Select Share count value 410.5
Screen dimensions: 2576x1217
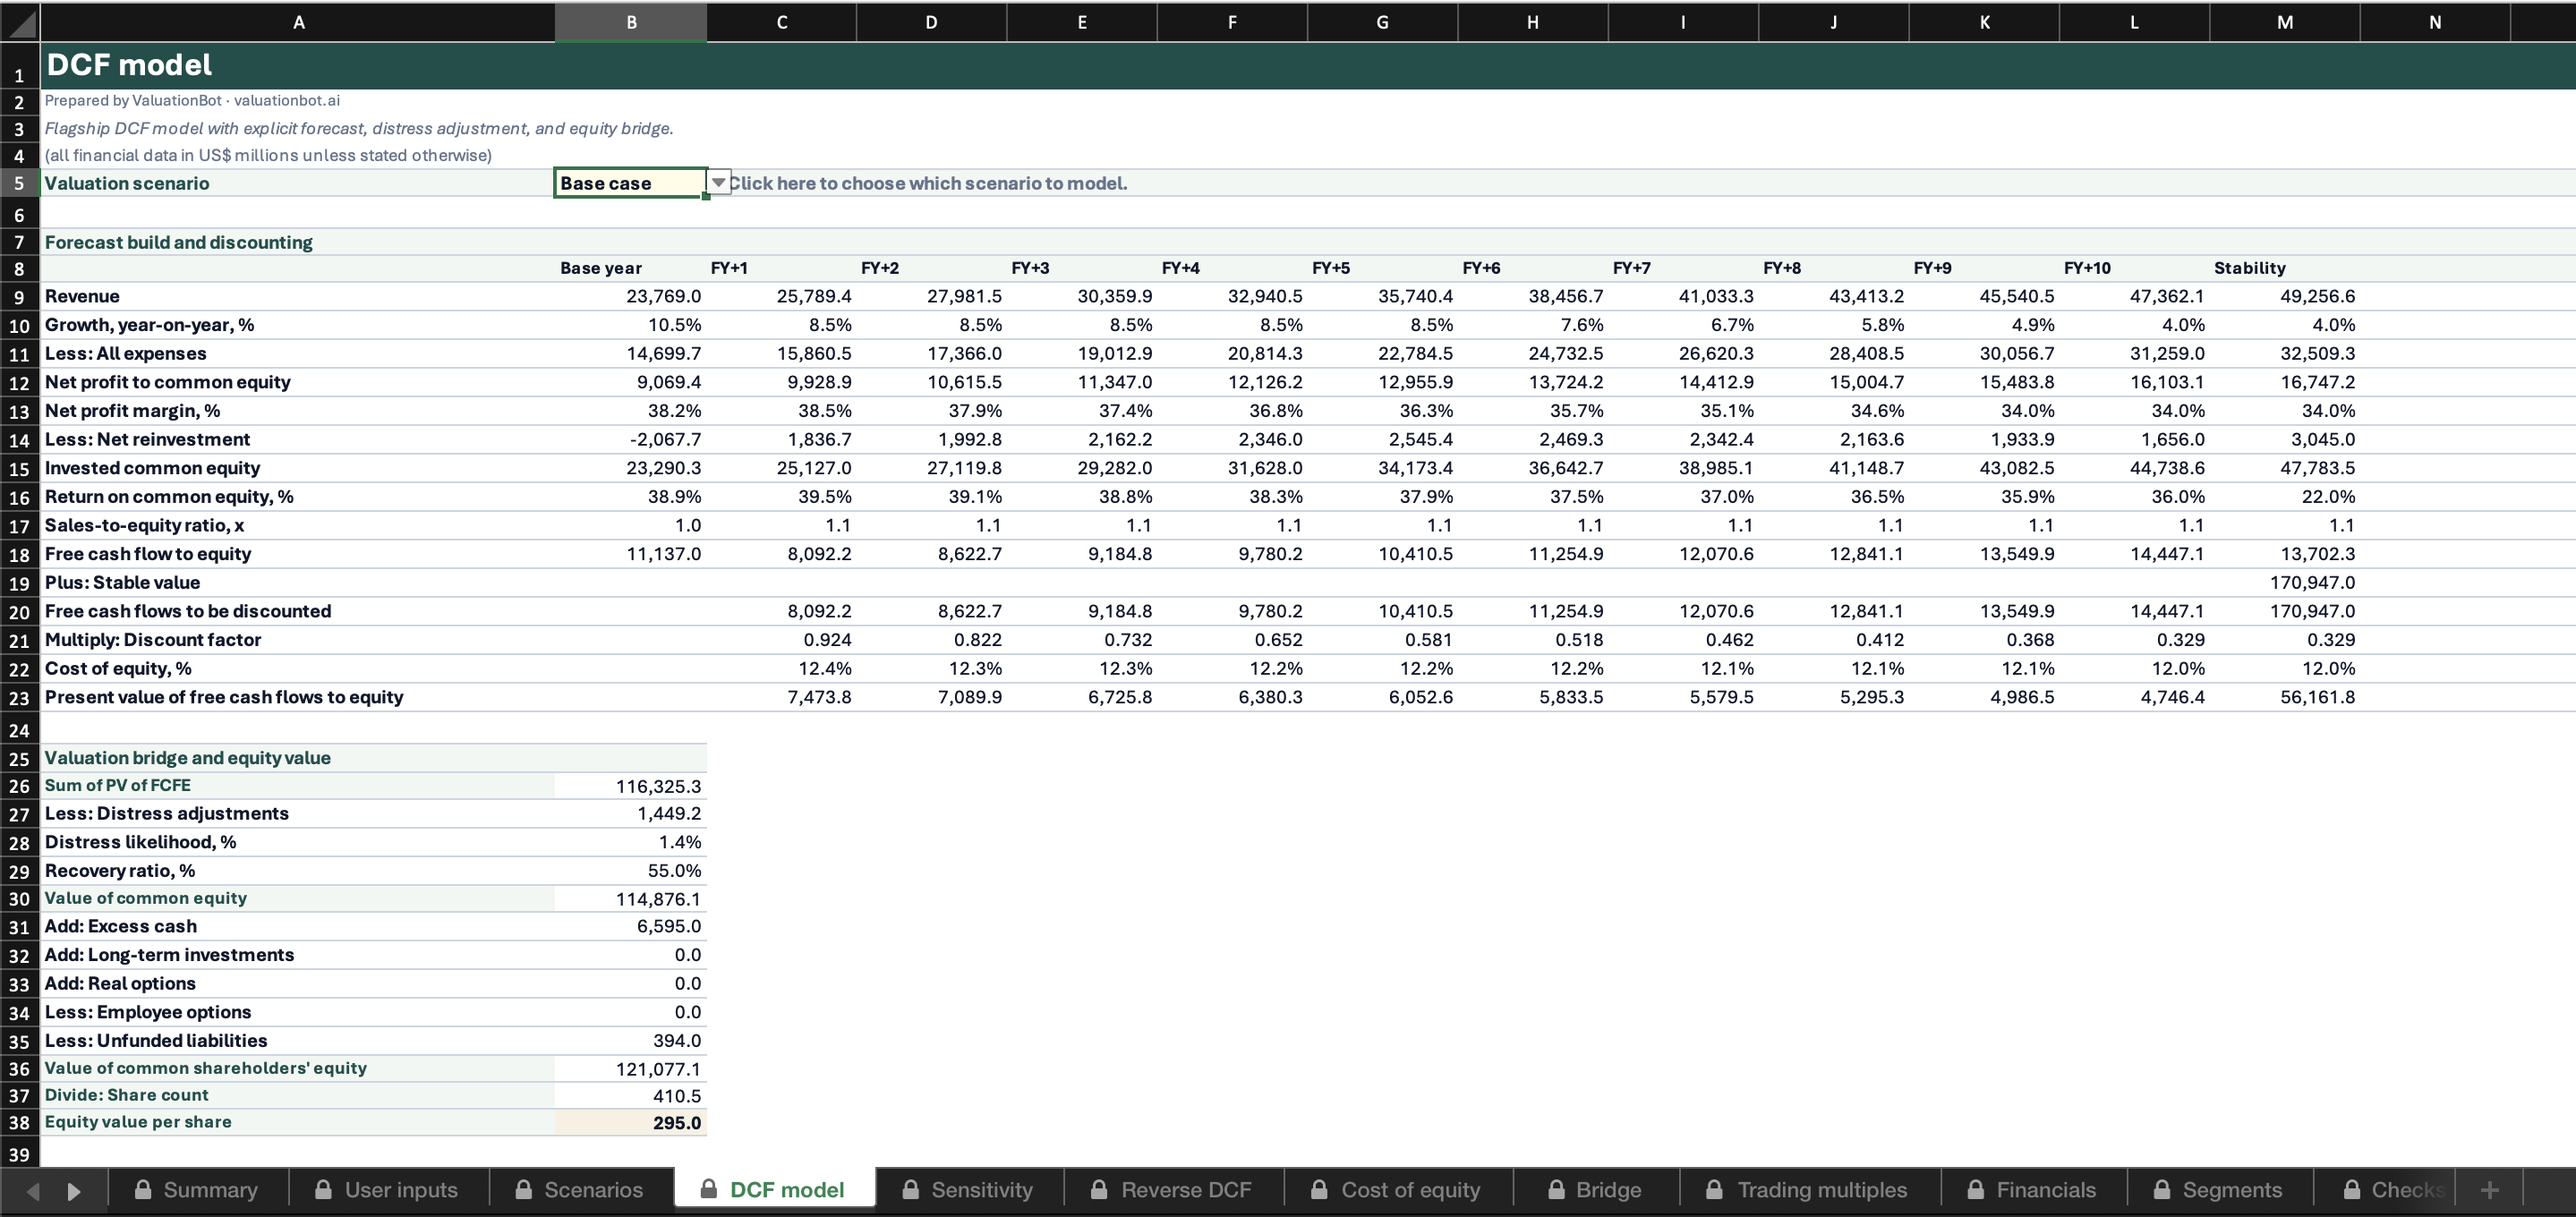(x=631, y=1096)
